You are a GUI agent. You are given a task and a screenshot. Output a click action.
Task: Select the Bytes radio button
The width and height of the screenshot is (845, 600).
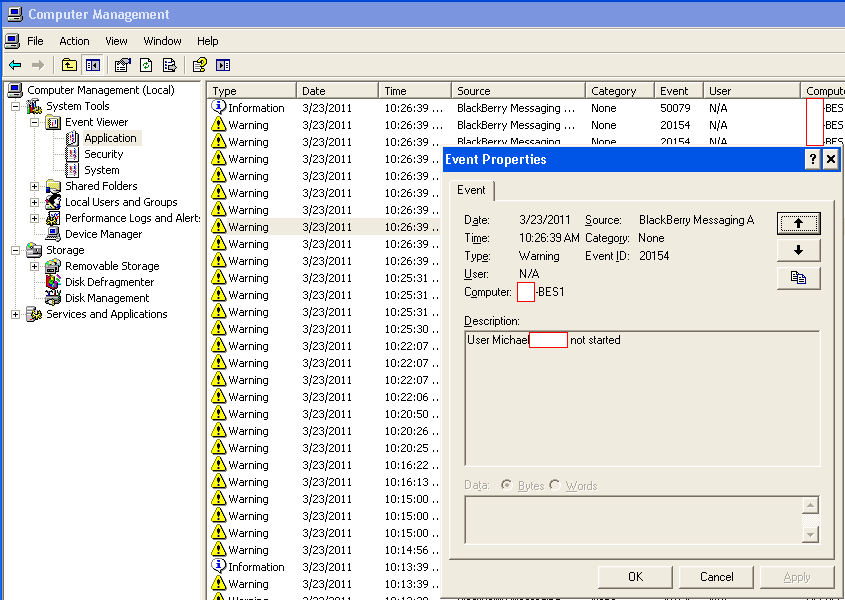point(507,485)
